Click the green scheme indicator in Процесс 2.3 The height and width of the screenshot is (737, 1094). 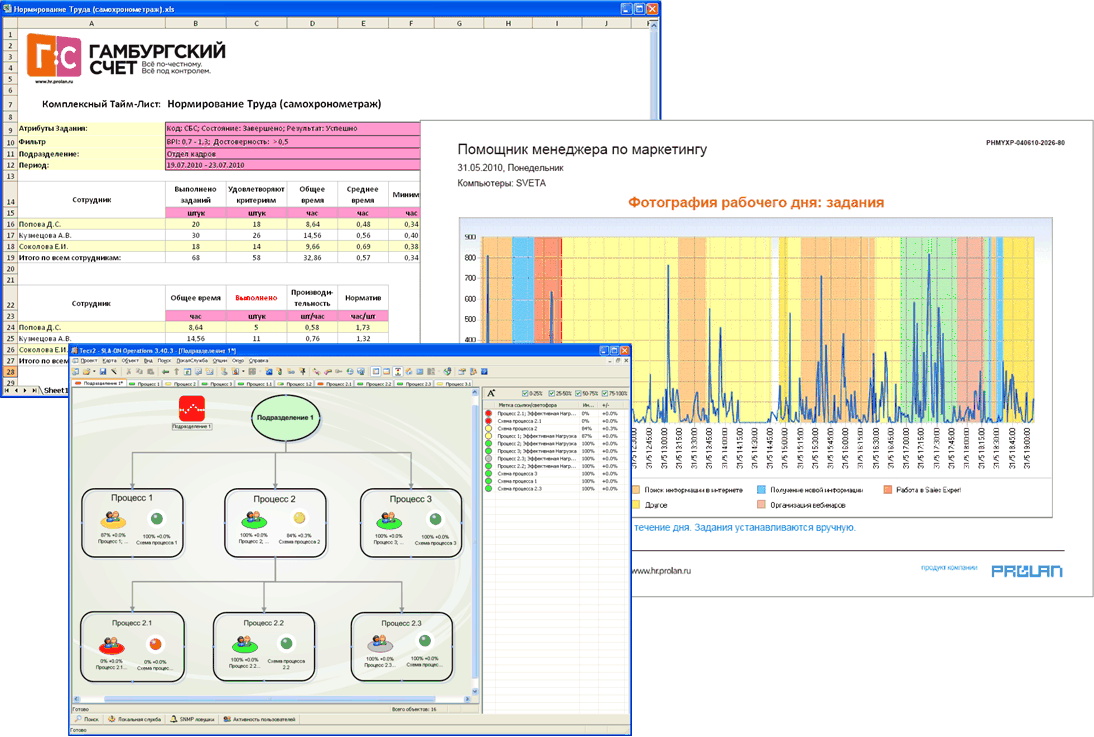(x=425, y=641)
